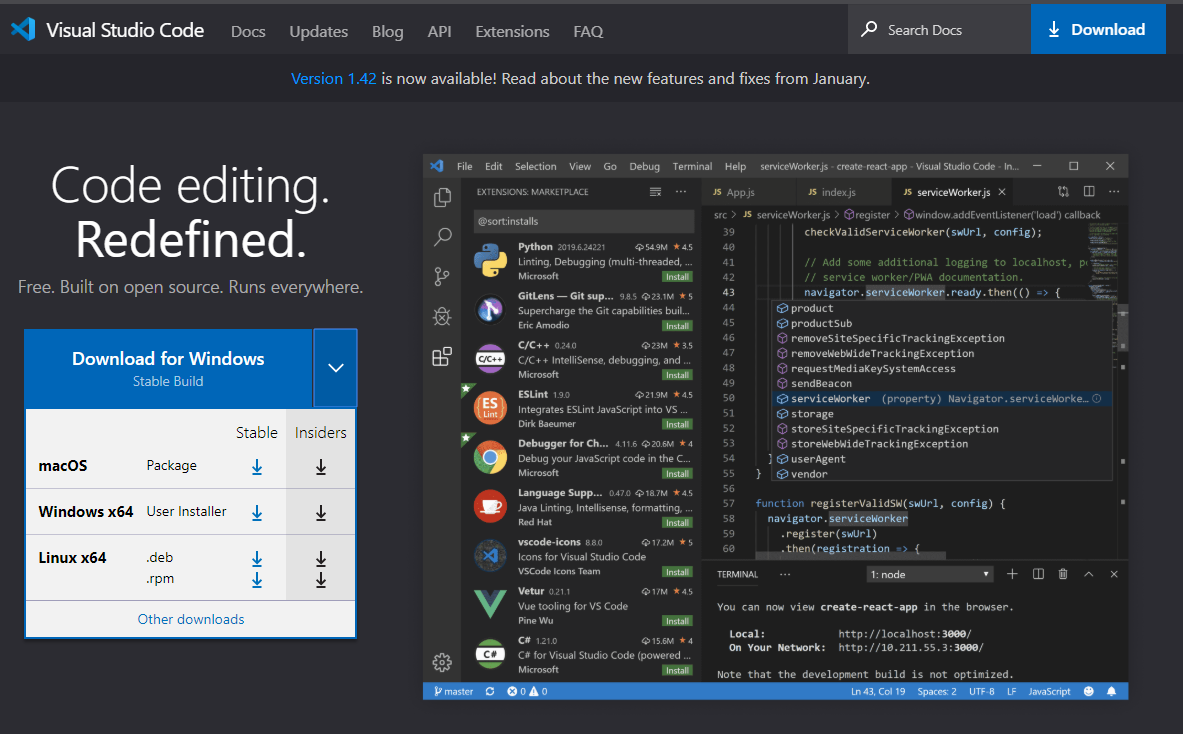Click trash icon to kill terminal
1183x734 pixels.
pyautogui.click(x=1063, y=574)
